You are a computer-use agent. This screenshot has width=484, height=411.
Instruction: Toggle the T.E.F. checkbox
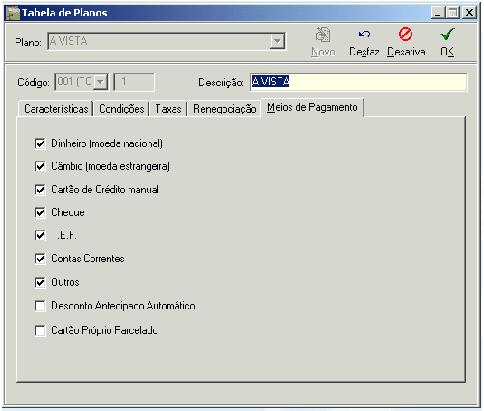(40, 235)
